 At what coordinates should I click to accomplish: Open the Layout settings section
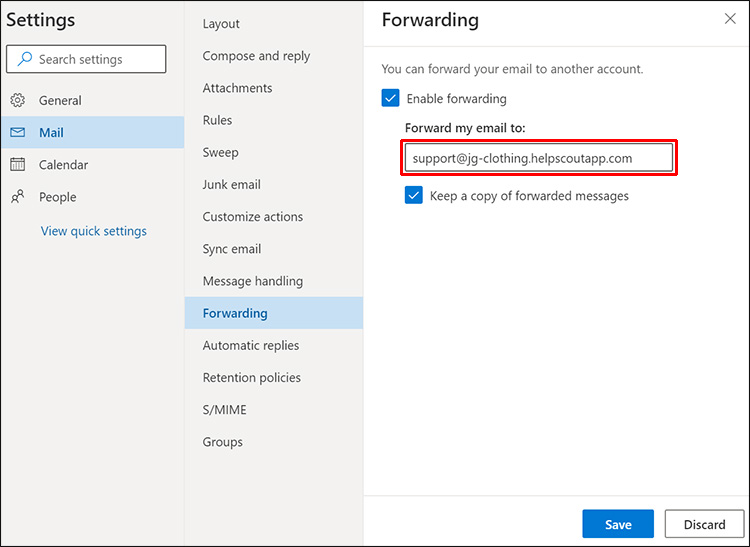coord(221,24)
